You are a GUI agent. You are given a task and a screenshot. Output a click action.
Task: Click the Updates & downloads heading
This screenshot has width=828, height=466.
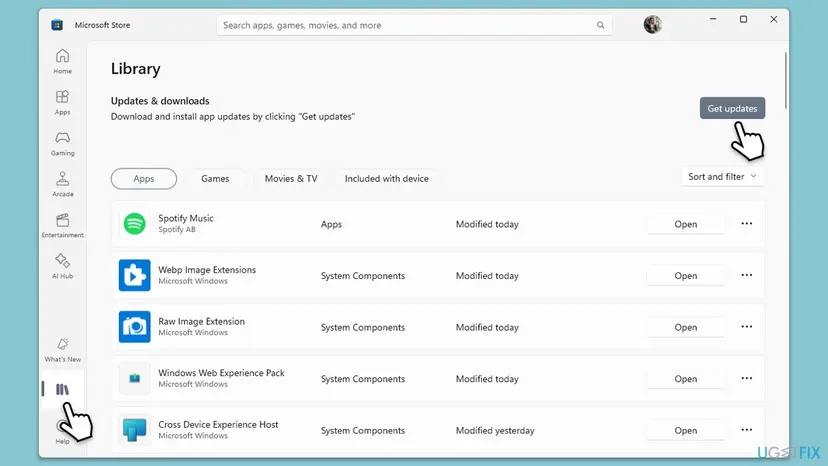tap(160, 101)
